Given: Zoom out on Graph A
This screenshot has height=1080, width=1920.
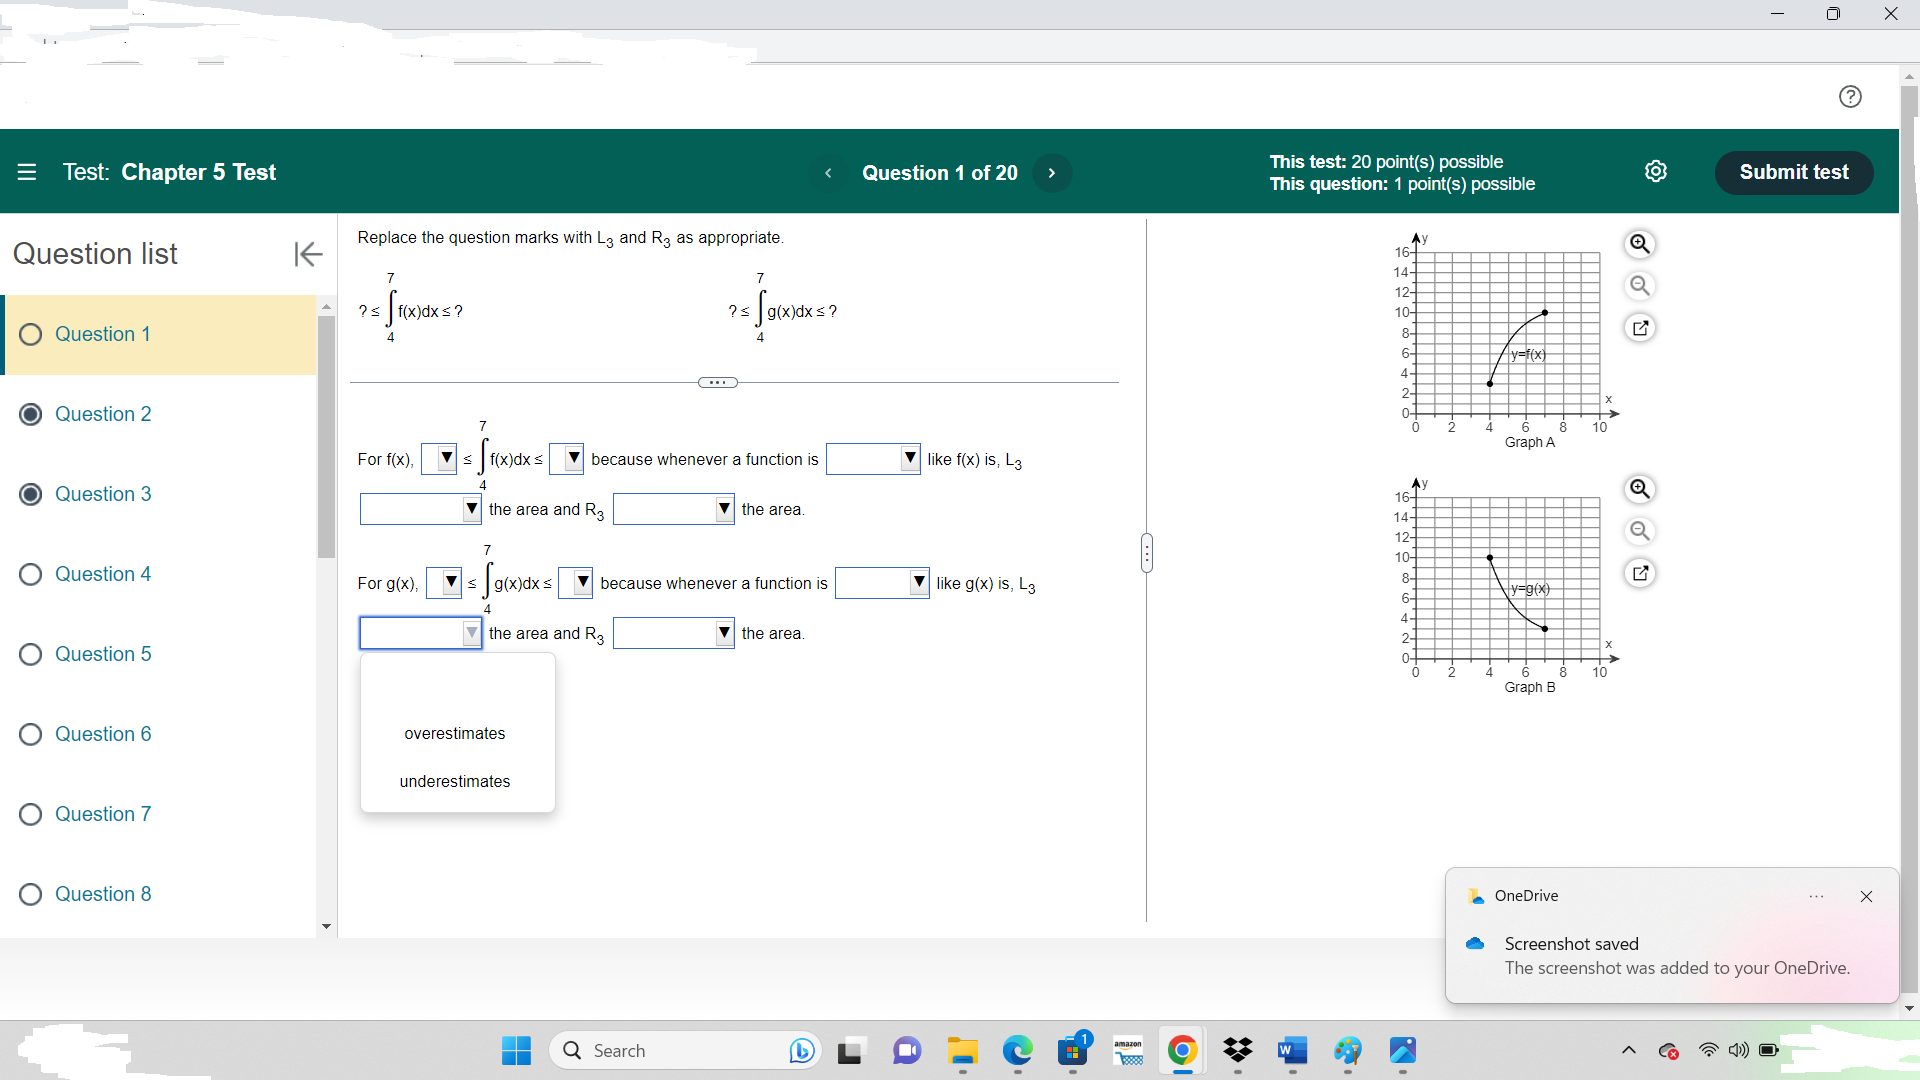Looking at the screenshot, I should 1640,286.
